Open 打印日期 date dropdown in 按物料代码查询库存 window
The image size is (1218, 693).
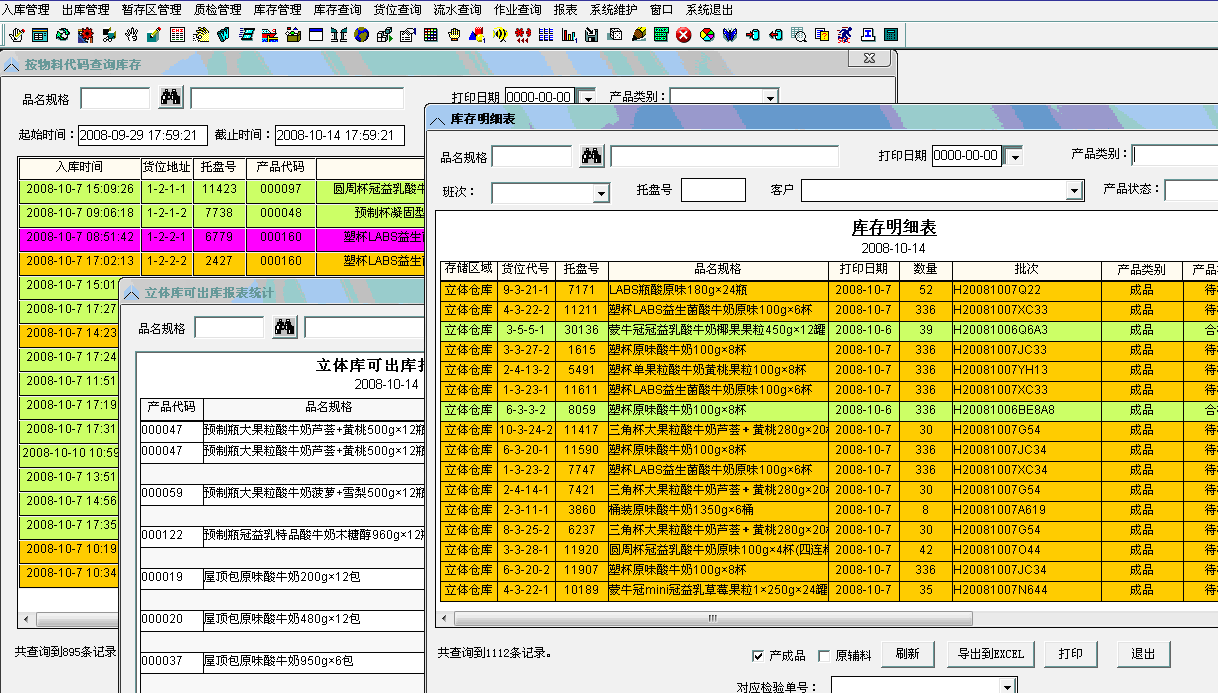point(587,98)
